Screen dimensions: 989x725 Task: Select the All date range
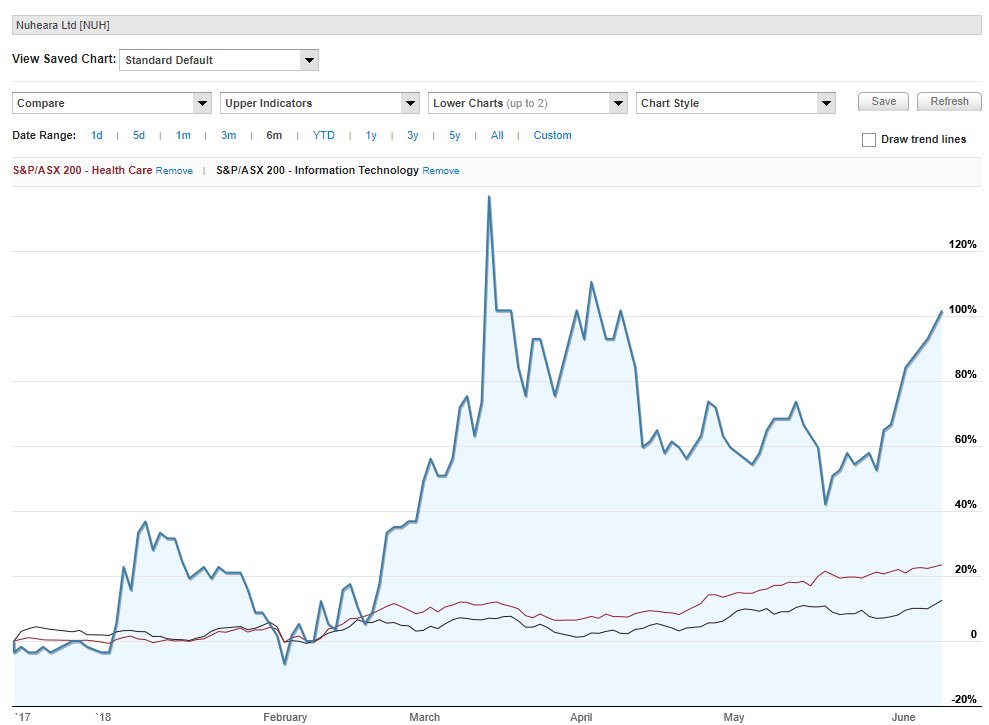coord(497,135)
